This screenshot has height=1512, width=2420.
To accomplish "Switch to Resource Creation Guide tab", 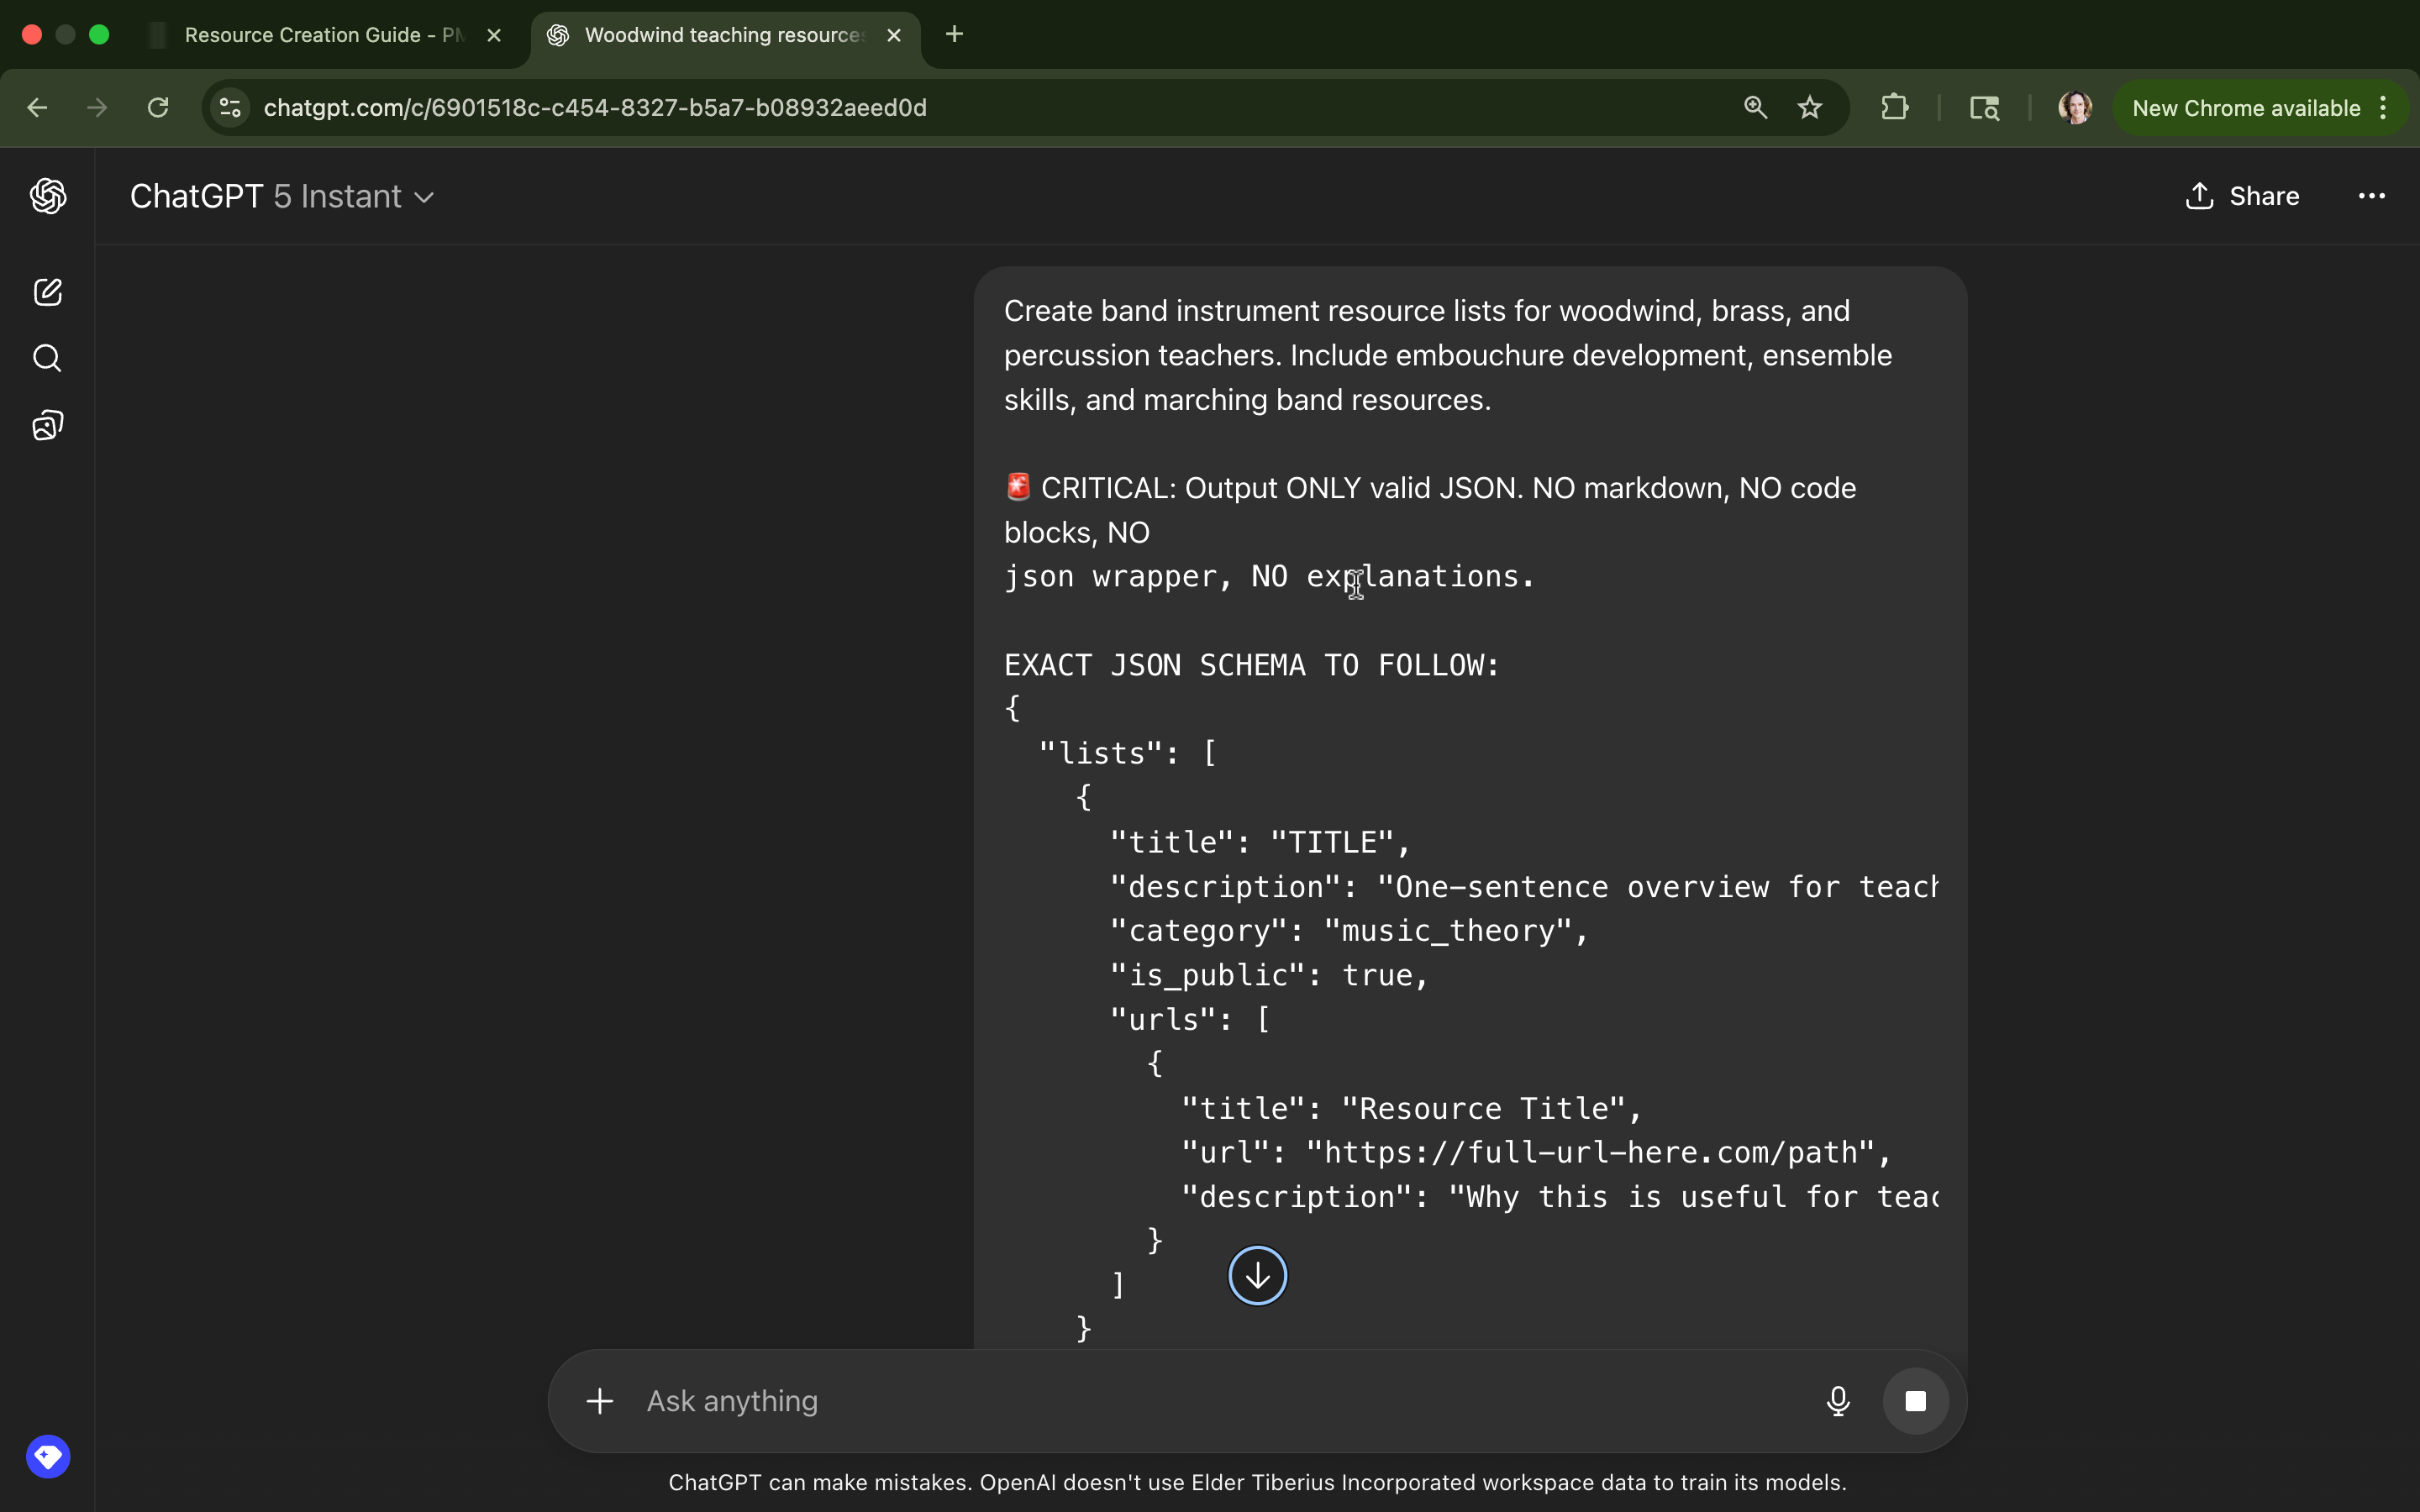I will pos(323,35).
